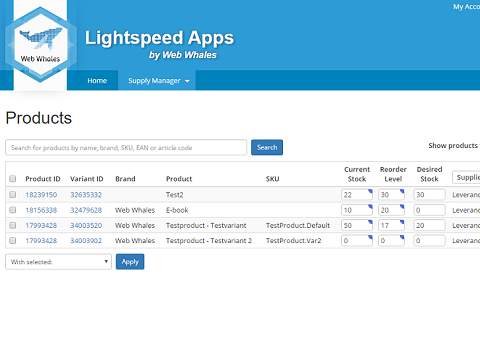Click the SKU column header
Screen dimensions: 480x360
(x=272, y=179)
